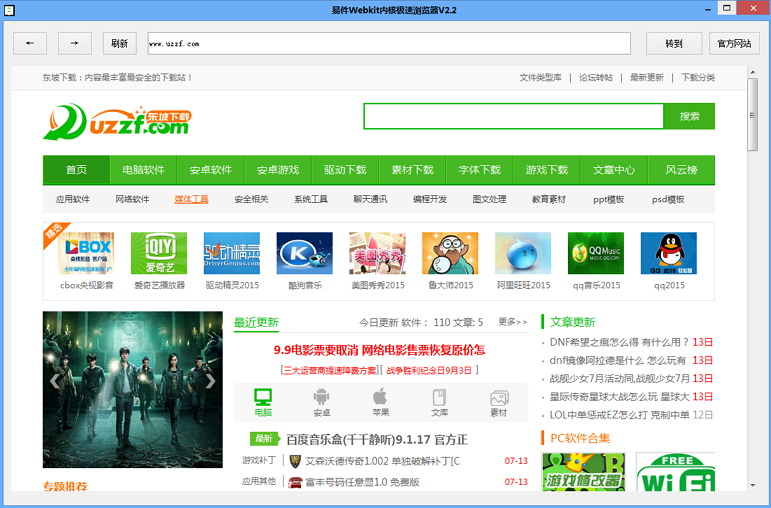Viewport: 771px width, 508px height.
Task: Click the 刷新 refresh button
Action: click(x=119, y=43)
